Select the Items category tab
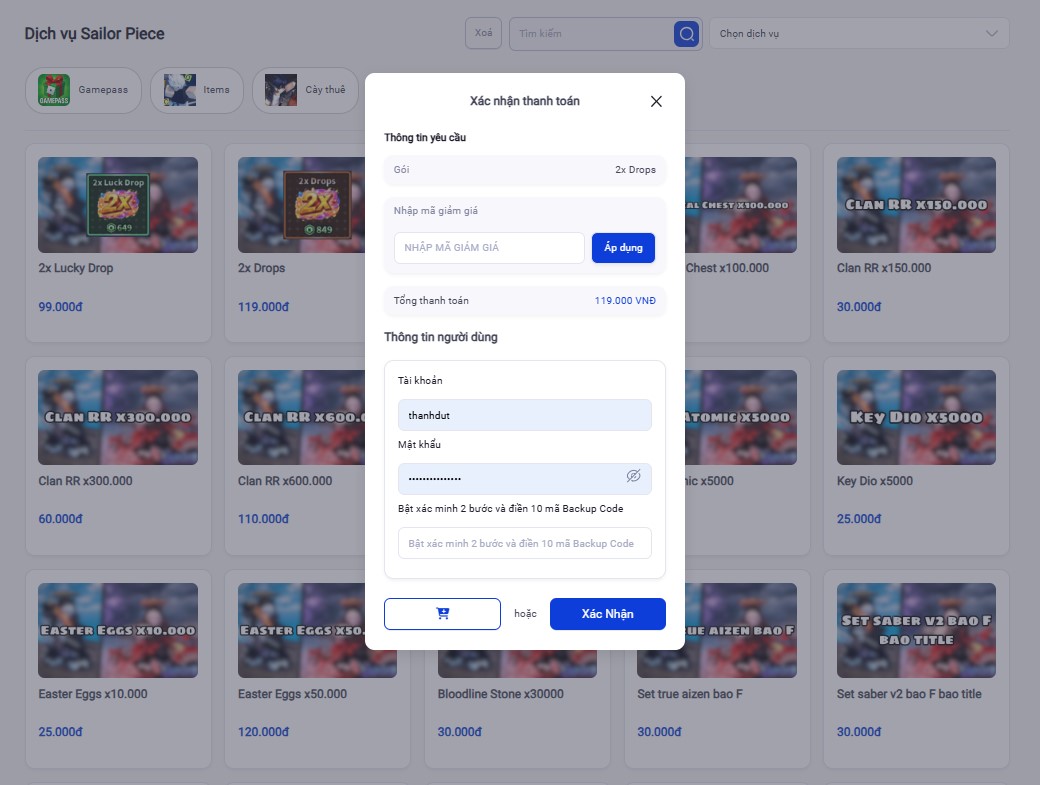This screenshot has width=1040, height=785. click(x=197, y=90)
